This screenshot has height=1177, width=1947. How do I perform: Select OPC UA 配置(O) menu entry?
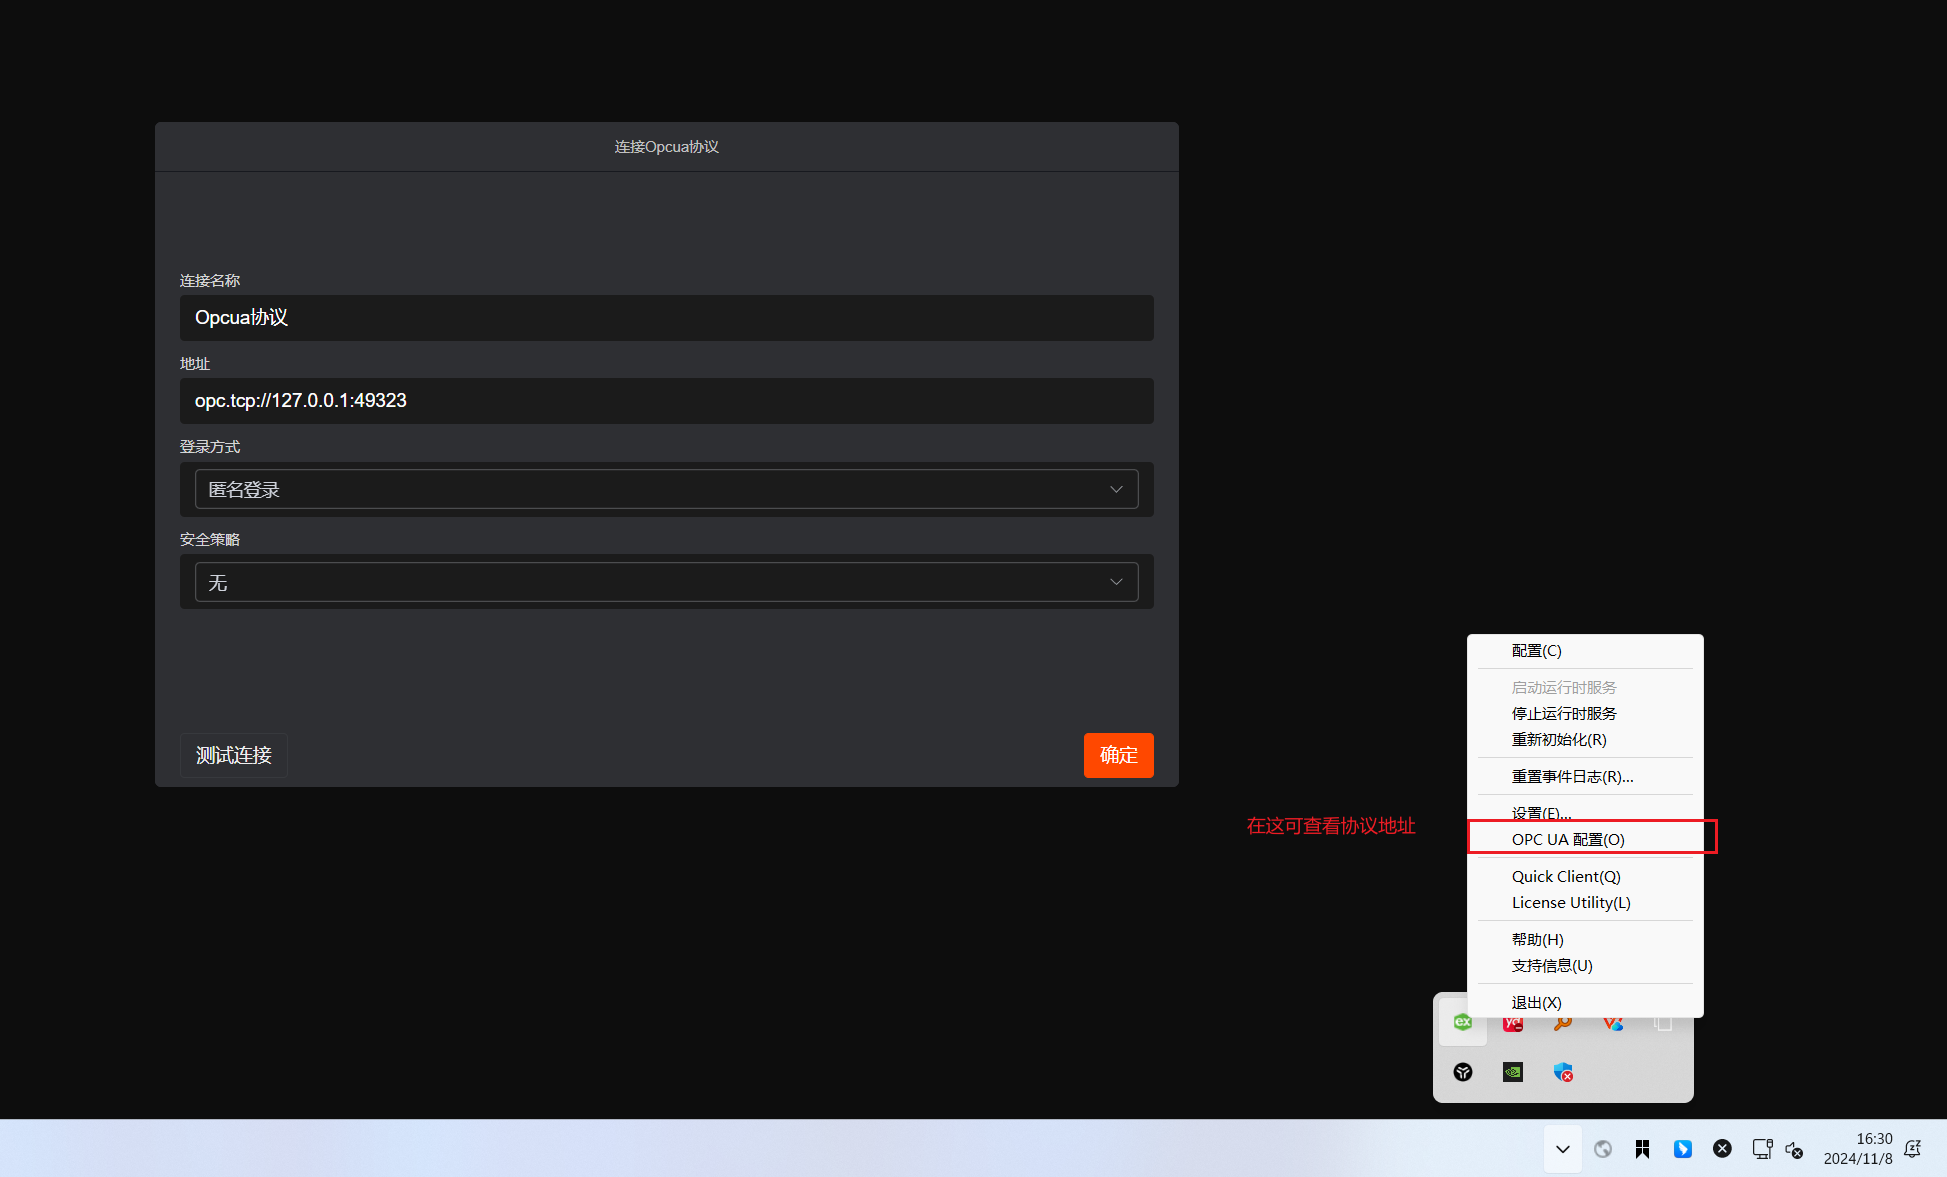coord(1568,839)
